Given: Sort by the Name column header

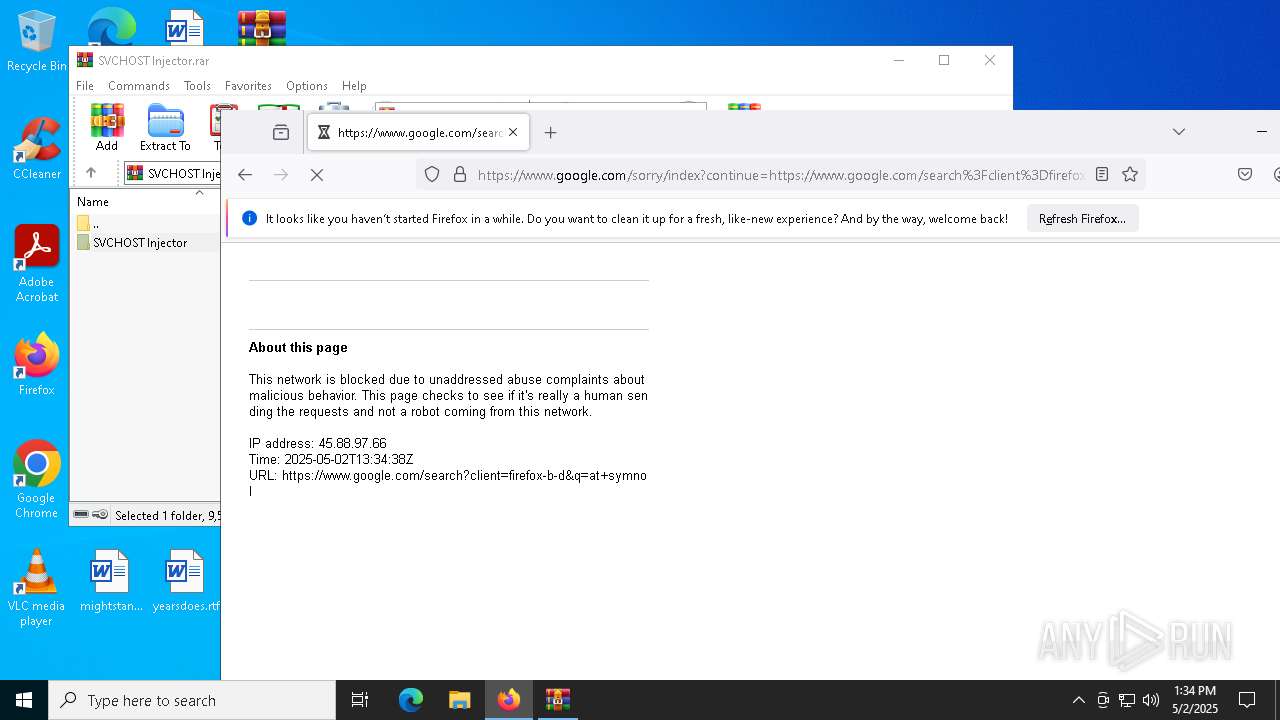Looking at the screenshot, I should (x=93, y=201).
